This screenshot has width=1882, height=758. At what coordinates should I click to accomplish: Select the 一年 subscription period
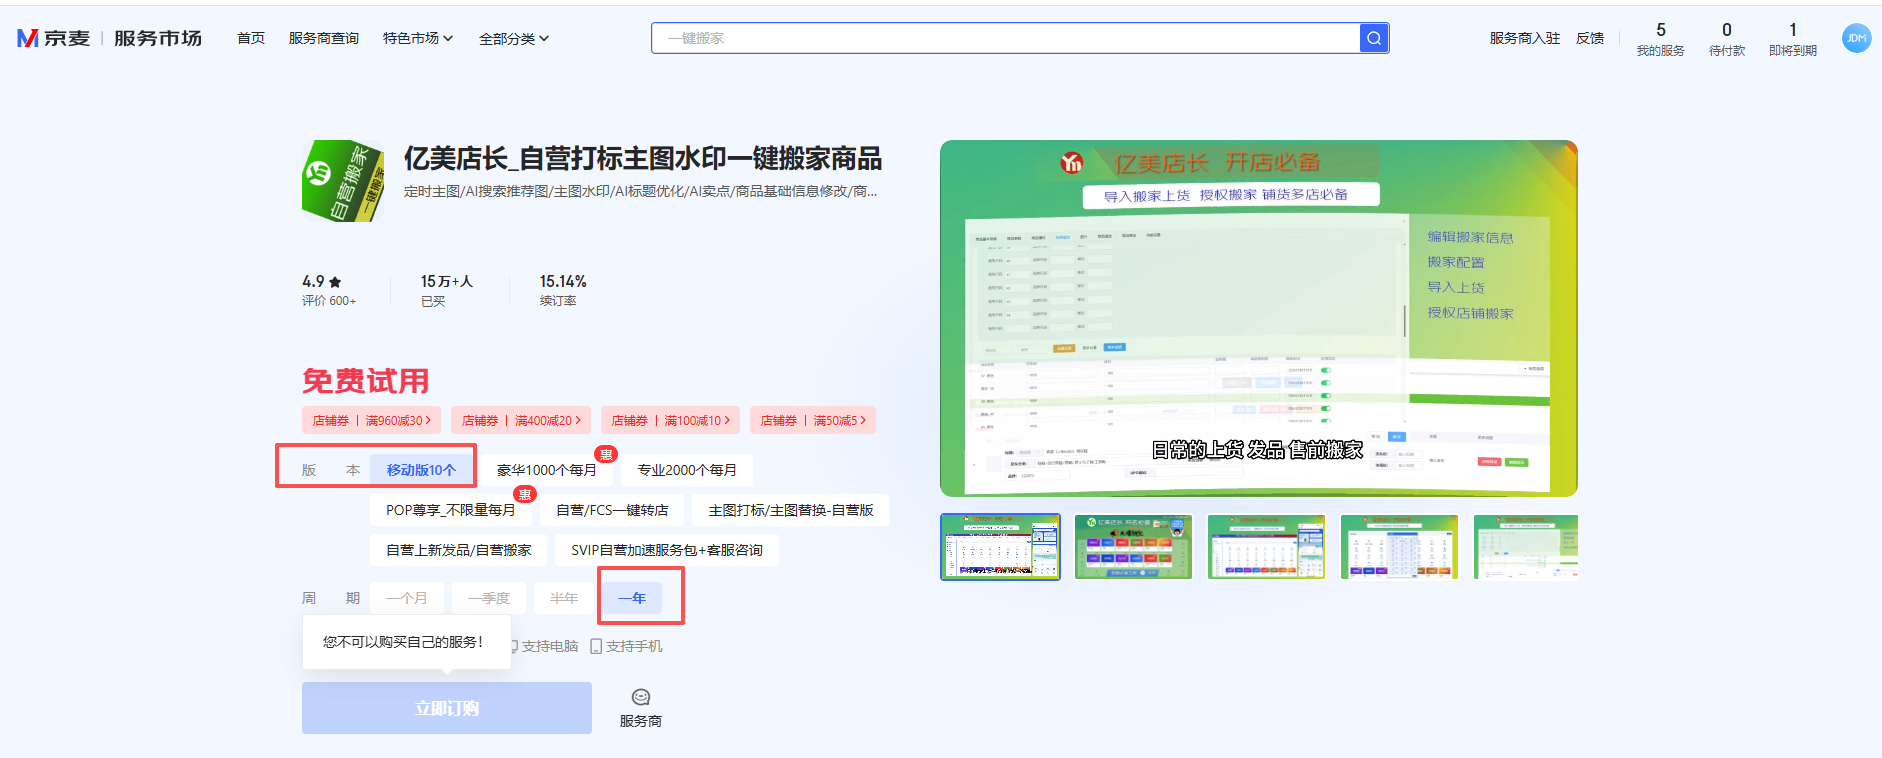point(632,598)
